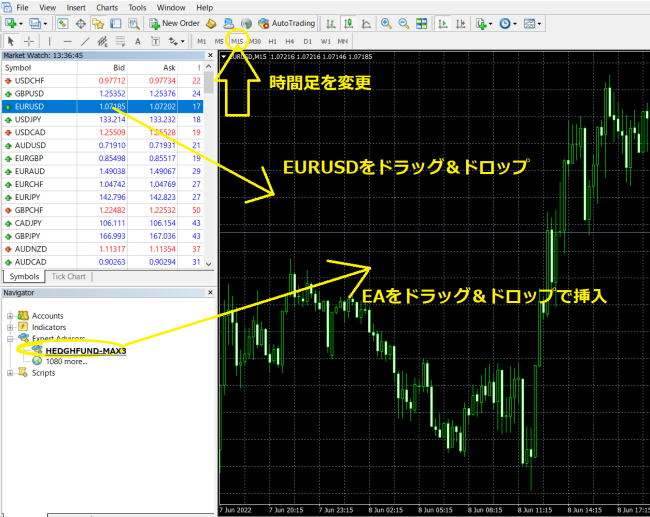This screenshot has width=650, height=517.
Task: Show the Terminal panel icon
Action: point(116,24)
